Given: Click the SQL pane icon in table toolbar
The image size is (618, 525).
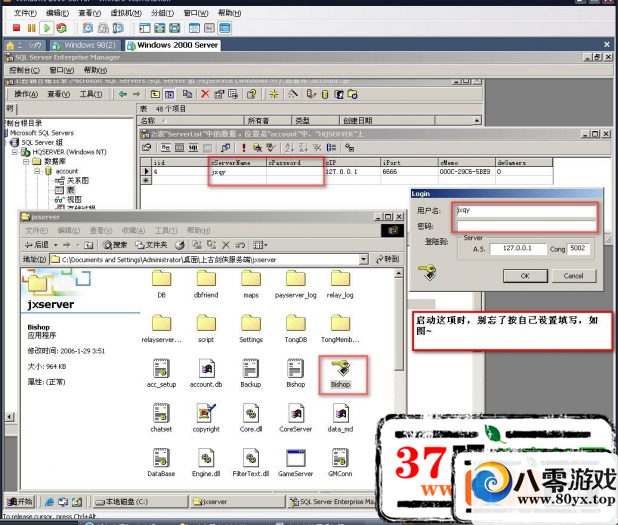Looking at the screenshot, I should (193, 148).
